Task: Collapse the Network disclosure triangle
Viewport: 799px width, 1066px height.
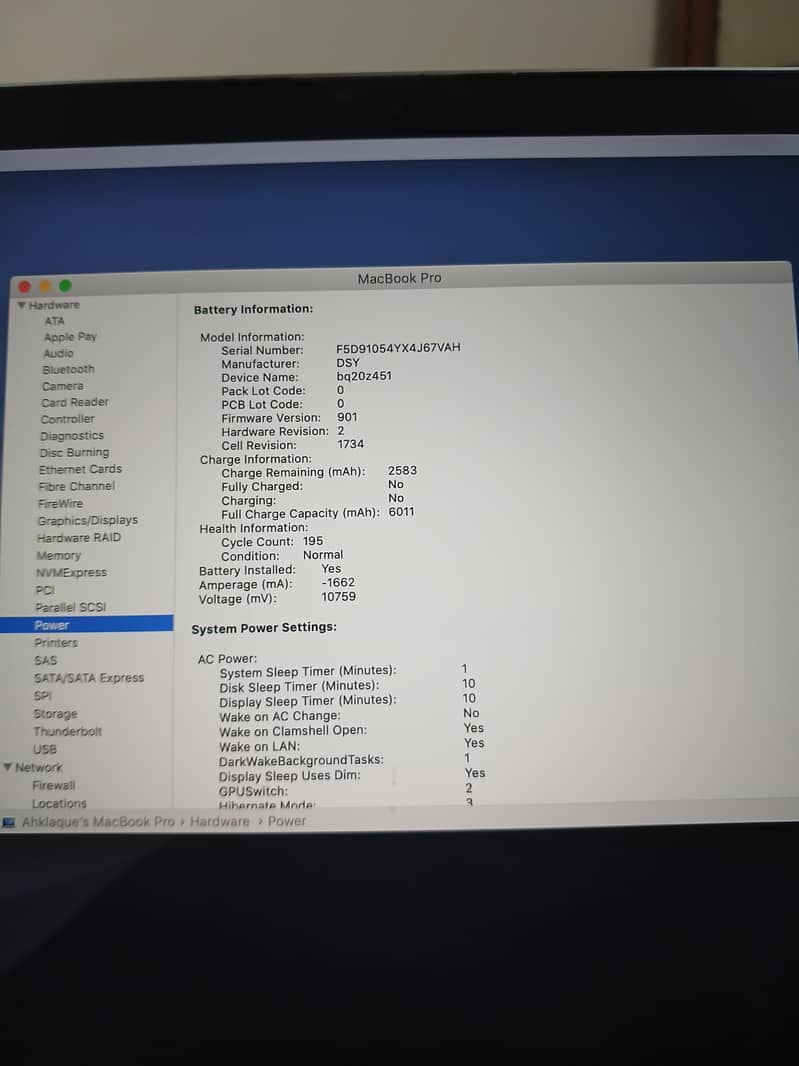Action: [7, 767]
